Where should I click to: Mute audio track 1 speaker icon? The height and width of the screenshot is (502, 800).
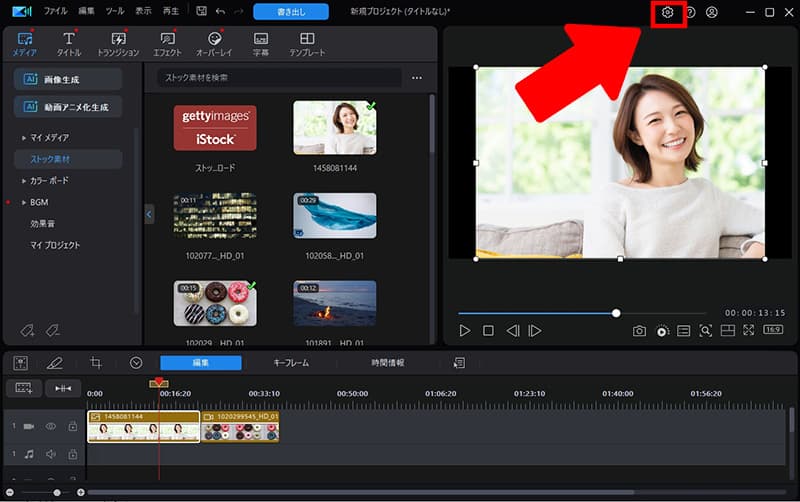(x=51, y=453)
